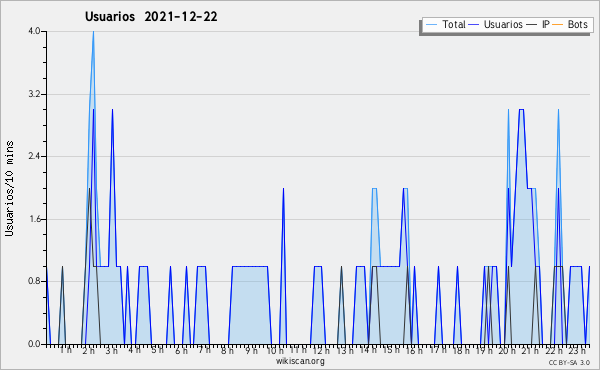
Task: Click the 20 h x-axis label
Action: [x=507, y=351]
